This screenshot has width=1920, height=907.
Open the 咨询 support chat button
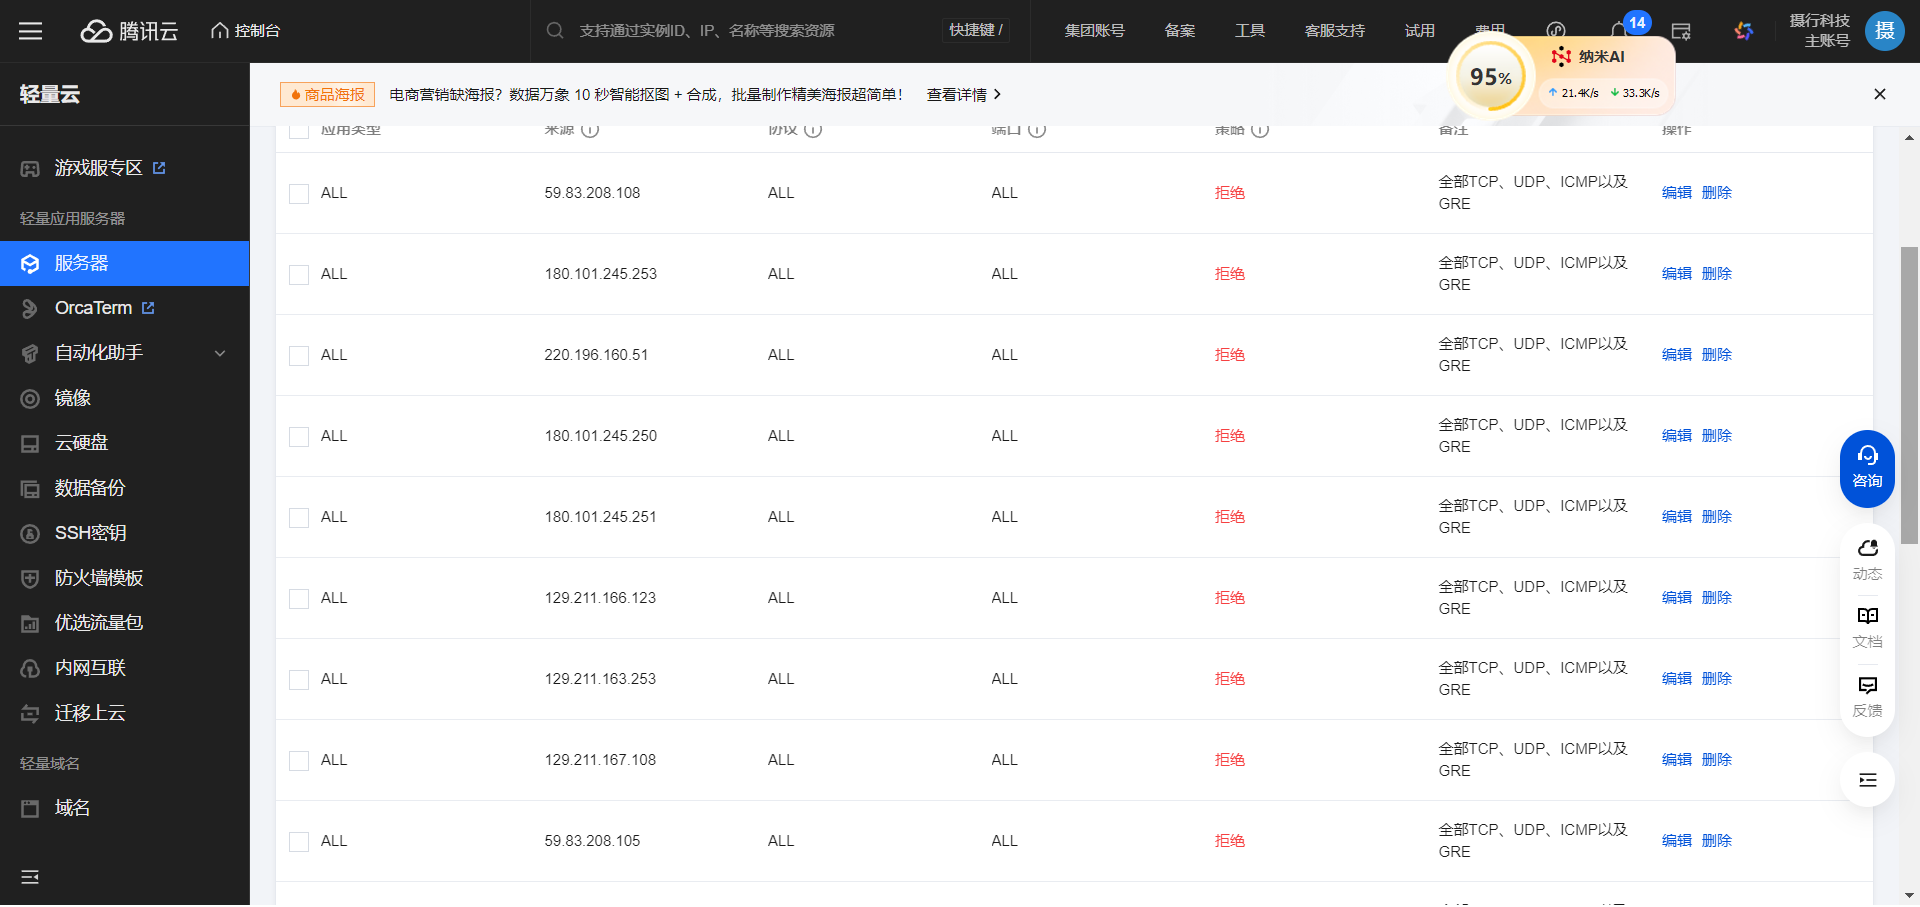coord(1867,468)
